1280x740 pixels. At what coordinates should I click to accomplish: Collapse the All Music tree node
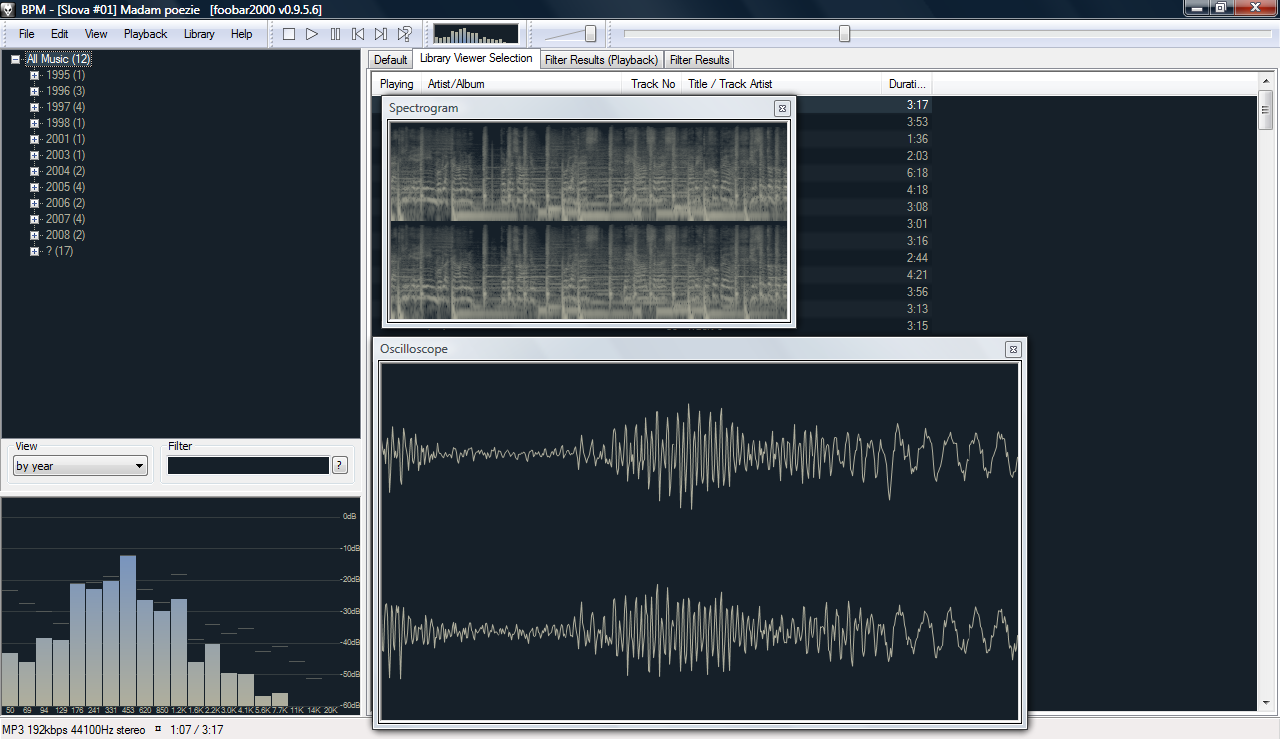[x=16, y=60]
